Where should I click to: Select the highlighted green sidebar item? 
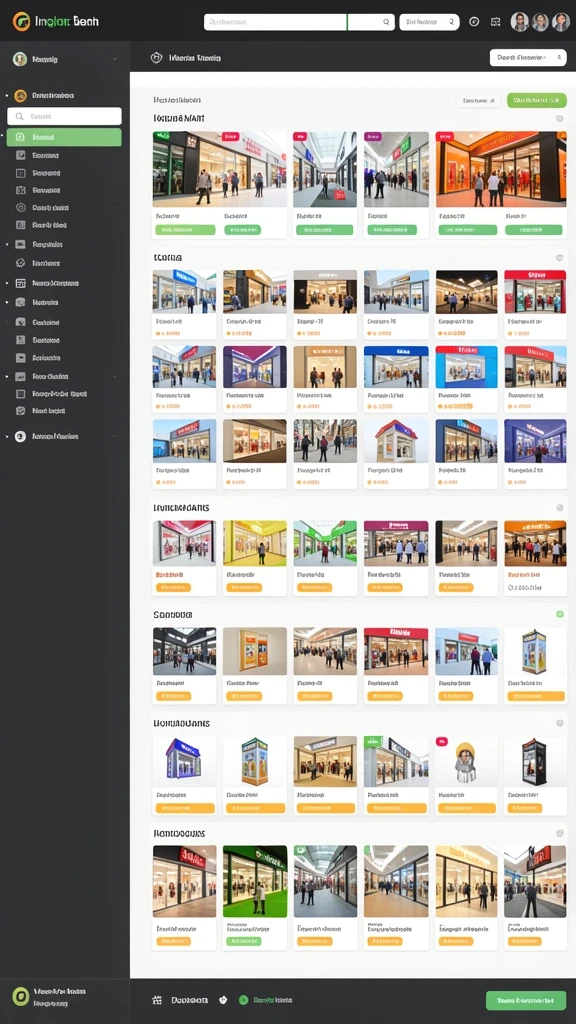click(x=64, y=137)
